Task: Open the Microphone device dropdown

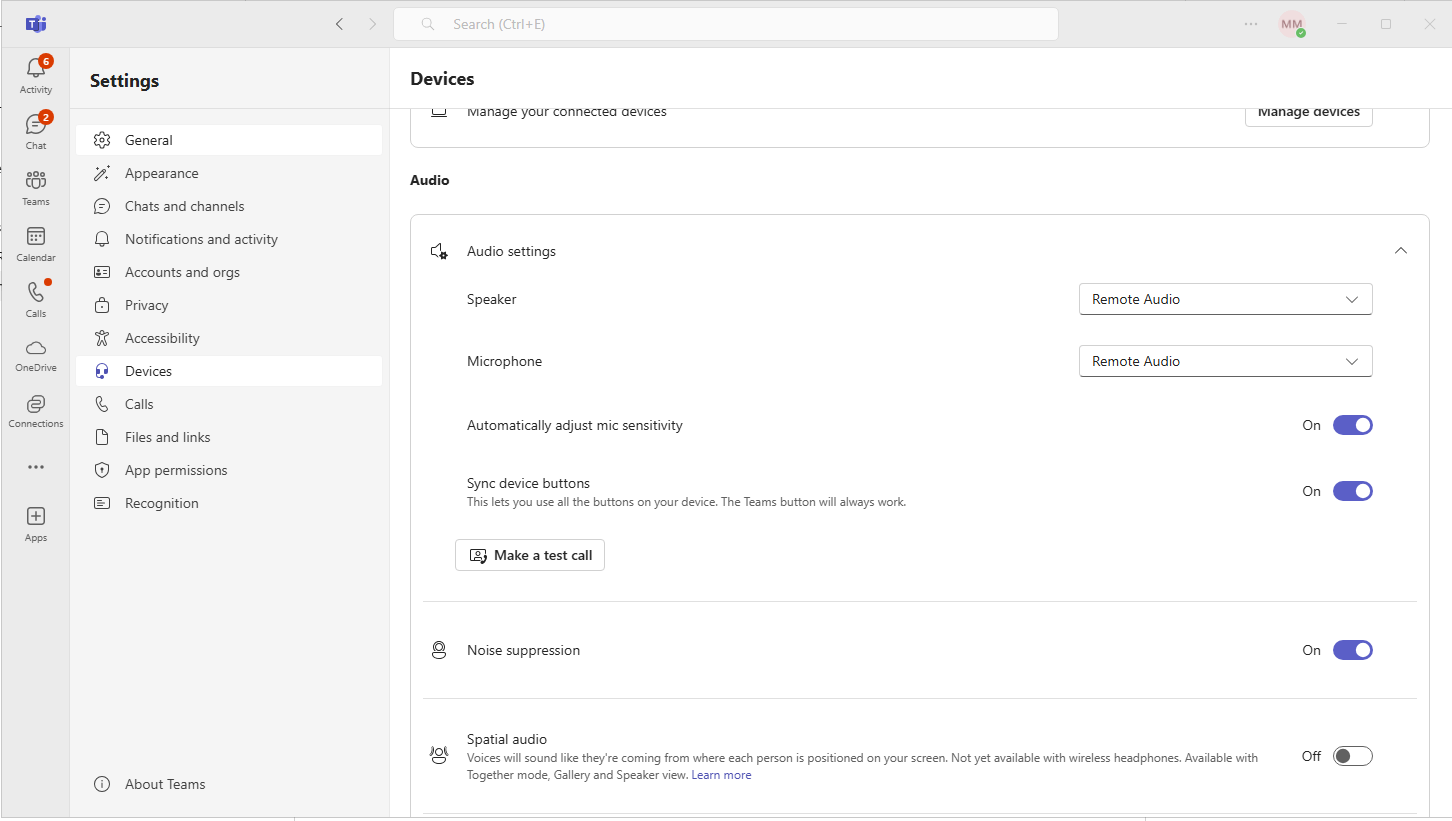Action: (1225, 361)
